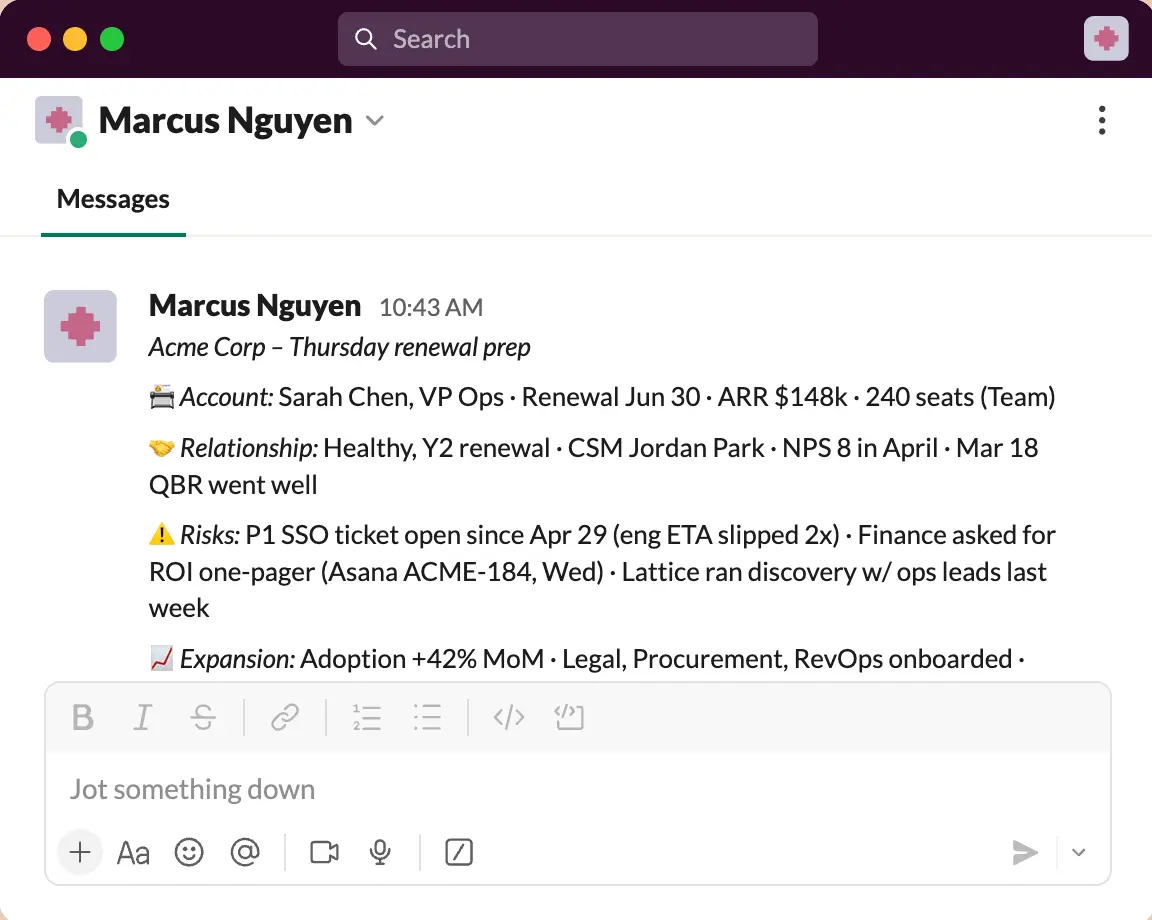Toggle bold formatting in composer
Screen dimensions: 1152x920
point(83,717)
